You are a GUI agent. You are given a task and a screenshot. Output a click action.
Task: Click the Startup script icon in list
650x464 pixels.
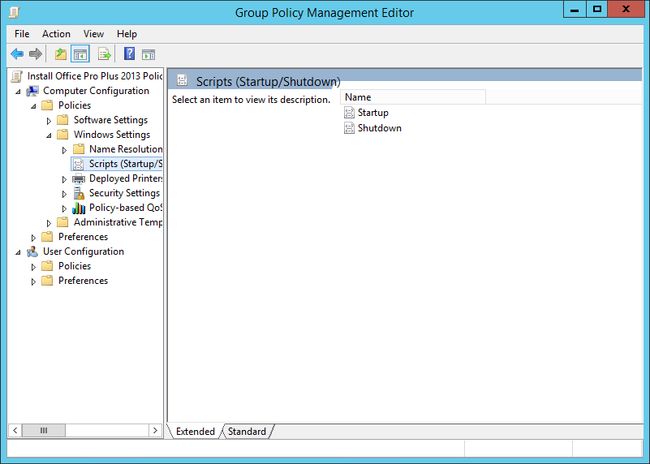point(349,113)
